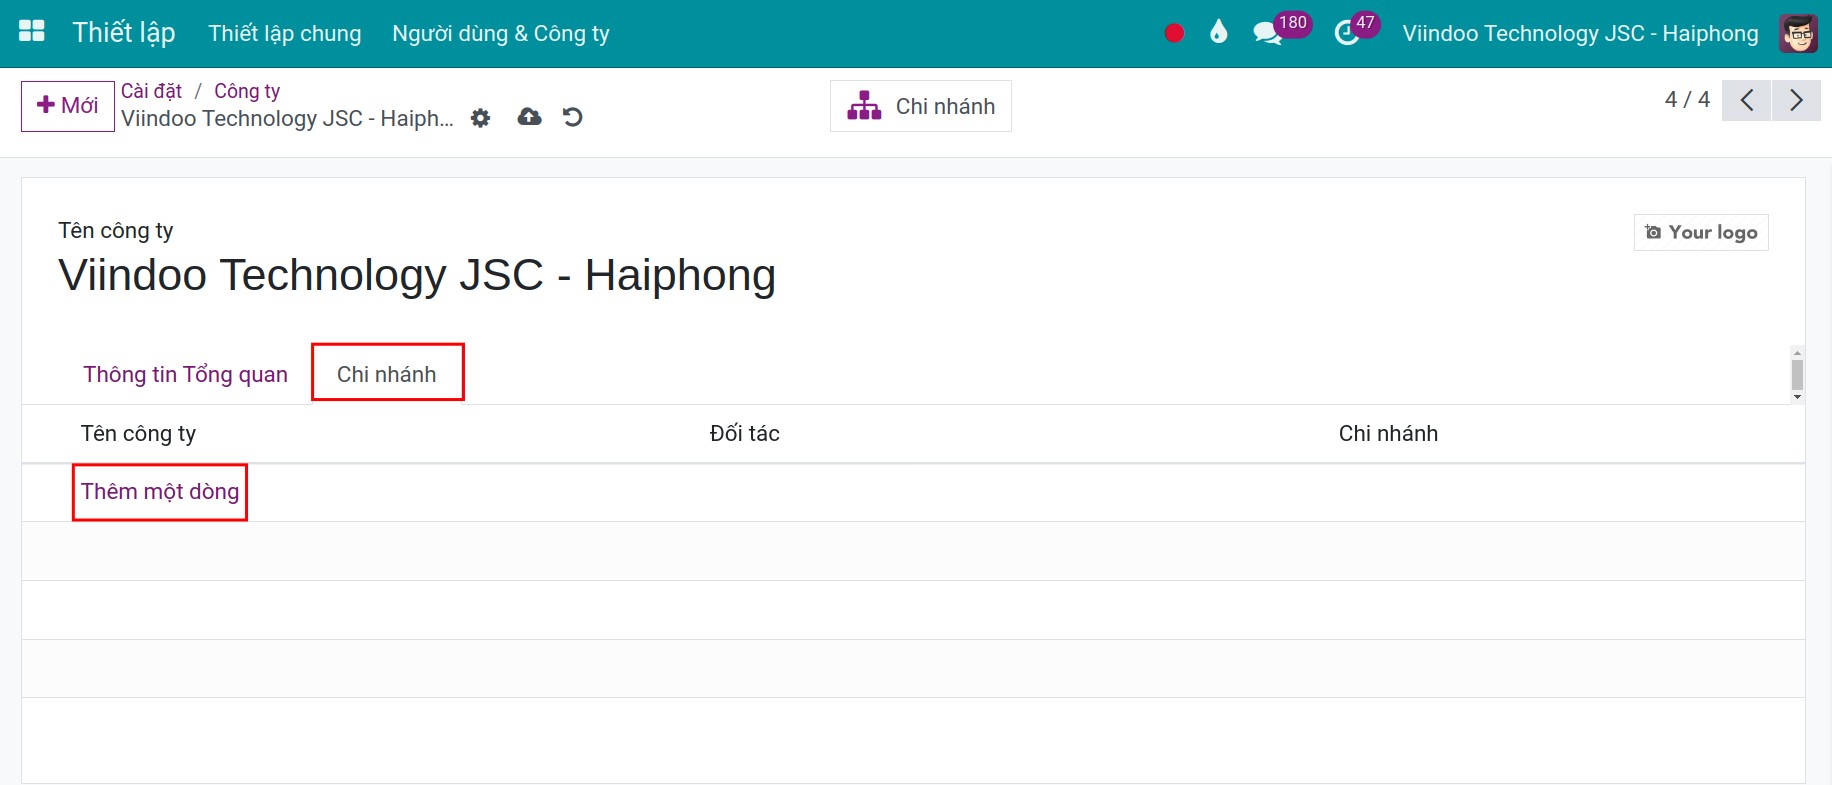Edit the company name field
Screen dimensions: 1832x785
417,275
